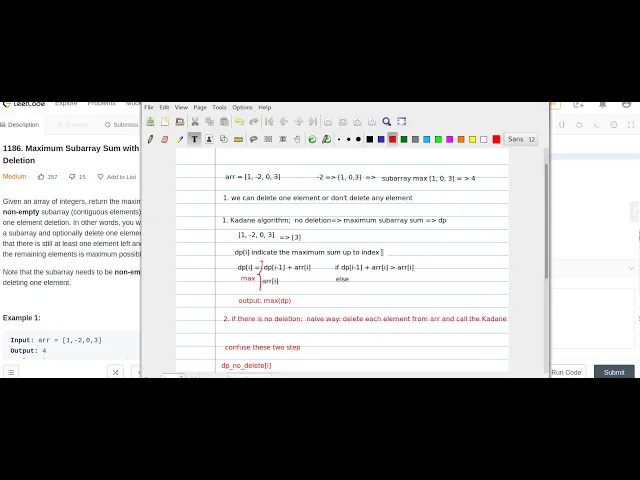Pick the dark green color swatch
This screenshot has height=480, width=640.
click(x=404, y=139)
